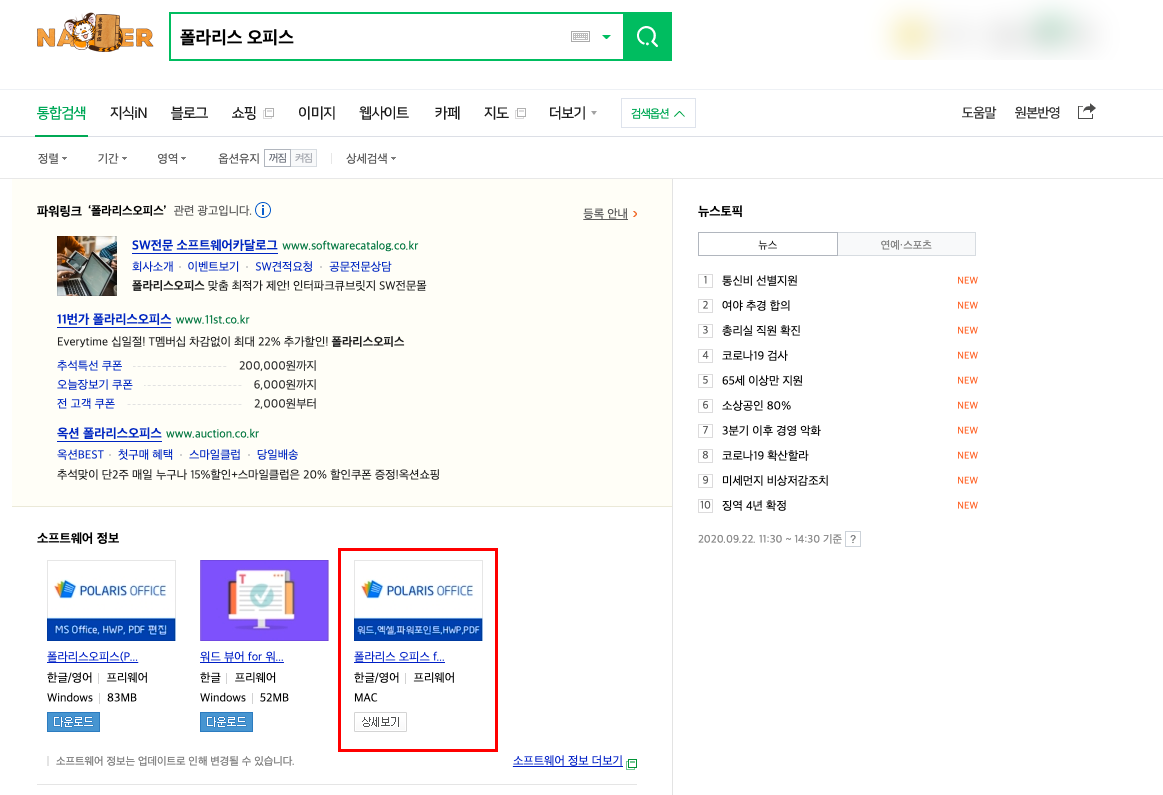
Task: Click the 공문전문상담 sublink
Action: 360,266
